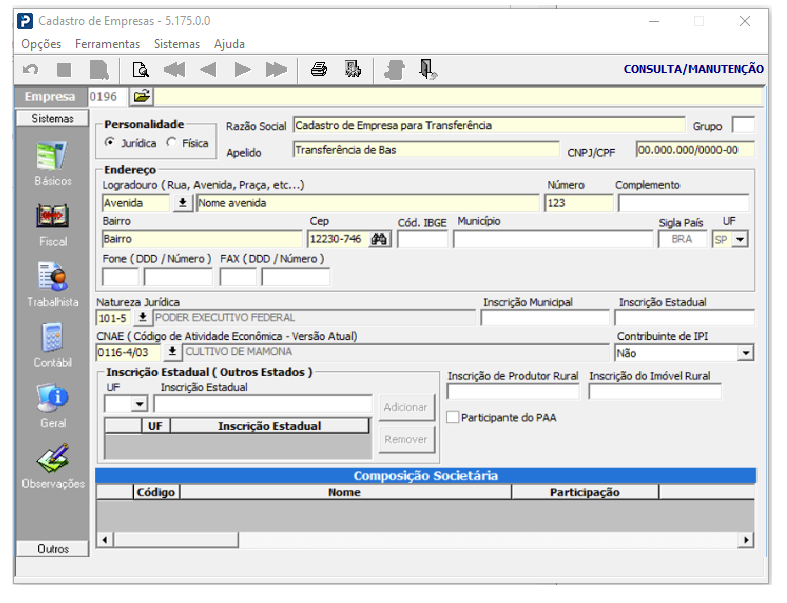Image resolution: width=787 pixels, height=603 pixels.
Task: Click the print preview magnifier icon
Action: coord(141,70)
